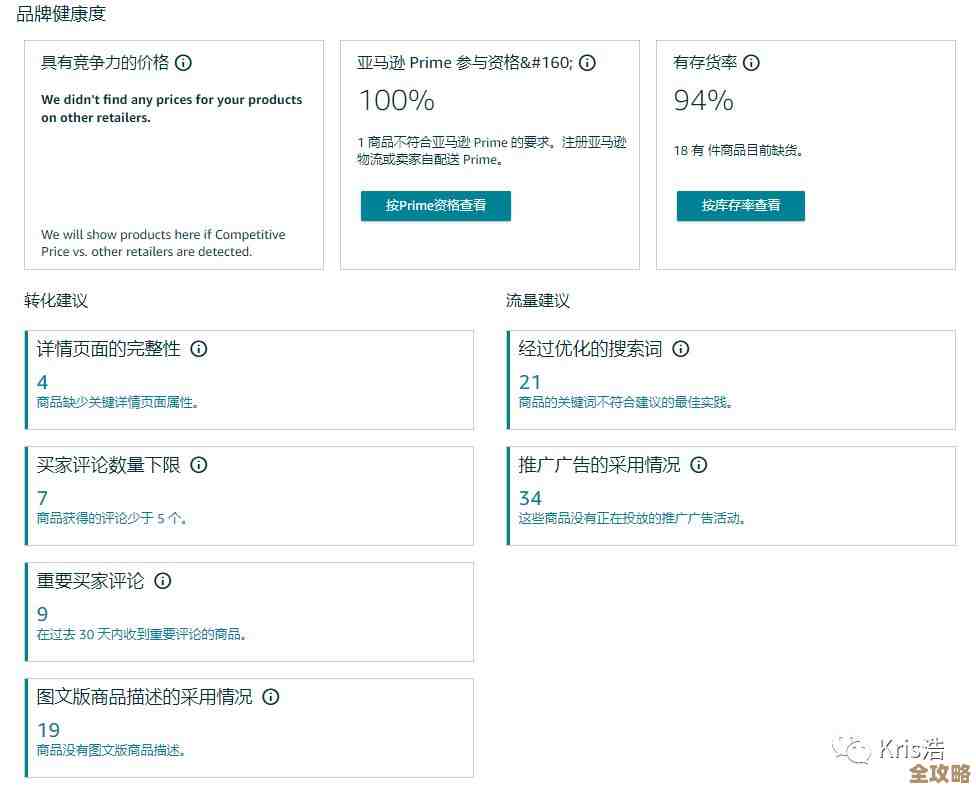
Task: Open the info tooltip for 具有竞争力的价格
Action: (183, 63)
